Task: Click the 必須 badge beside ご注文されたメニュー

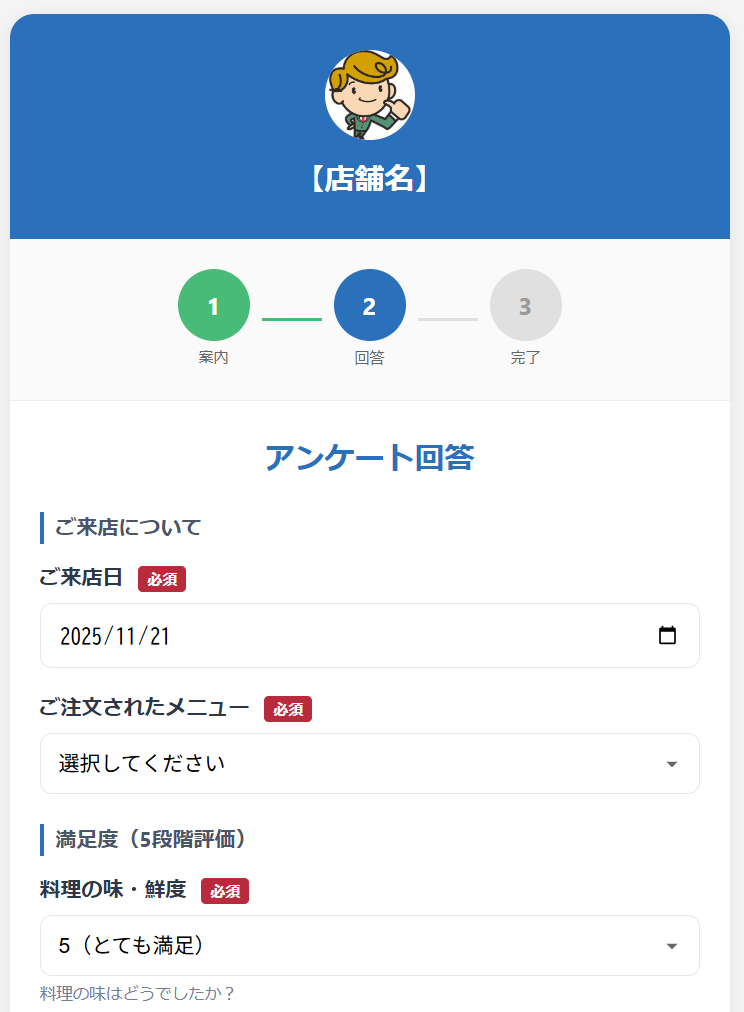Action: [x=288, y=709]
